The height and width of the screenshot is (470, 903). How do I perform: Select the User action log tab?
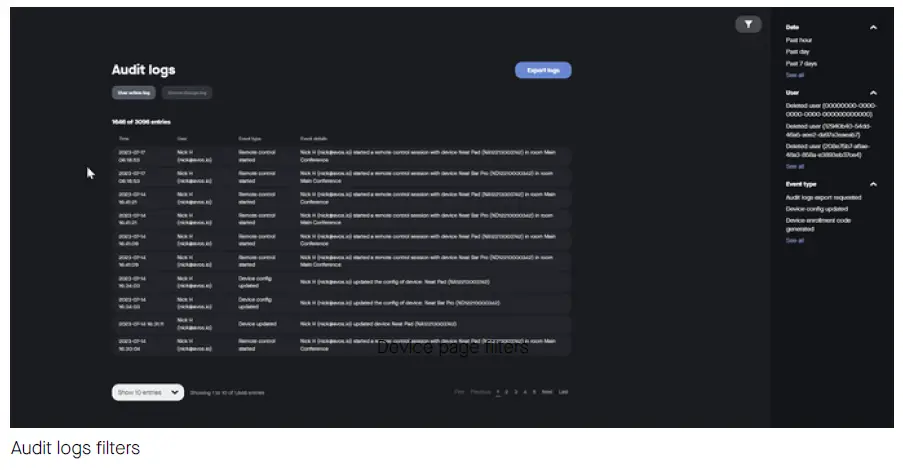point(134,93)
